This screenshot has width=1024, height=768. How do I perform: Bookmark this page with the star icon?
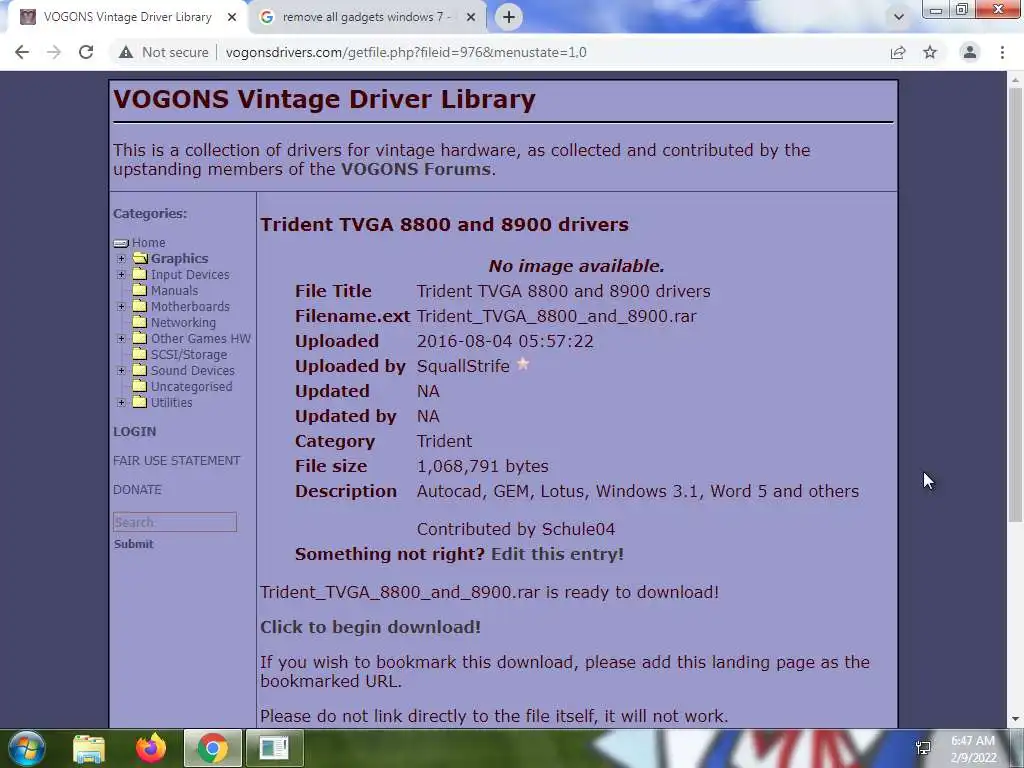click(930, 52)
